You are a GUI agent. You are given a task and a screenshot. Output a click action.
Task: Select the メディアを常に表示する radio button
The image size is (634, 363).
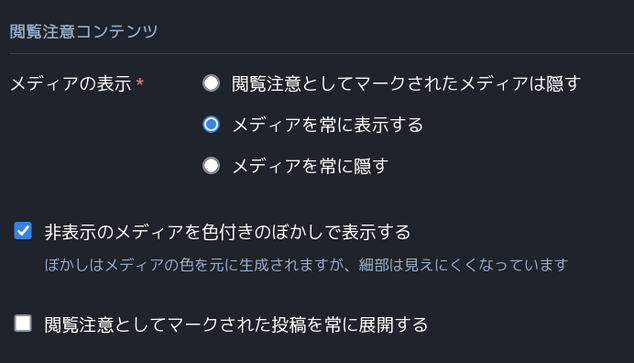click(x=211, y=125)
